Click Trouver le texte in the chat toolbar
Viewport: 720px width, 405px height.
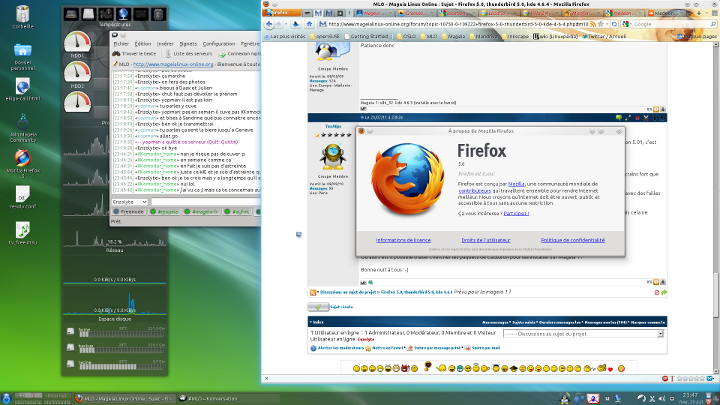(x=135, y=53)
